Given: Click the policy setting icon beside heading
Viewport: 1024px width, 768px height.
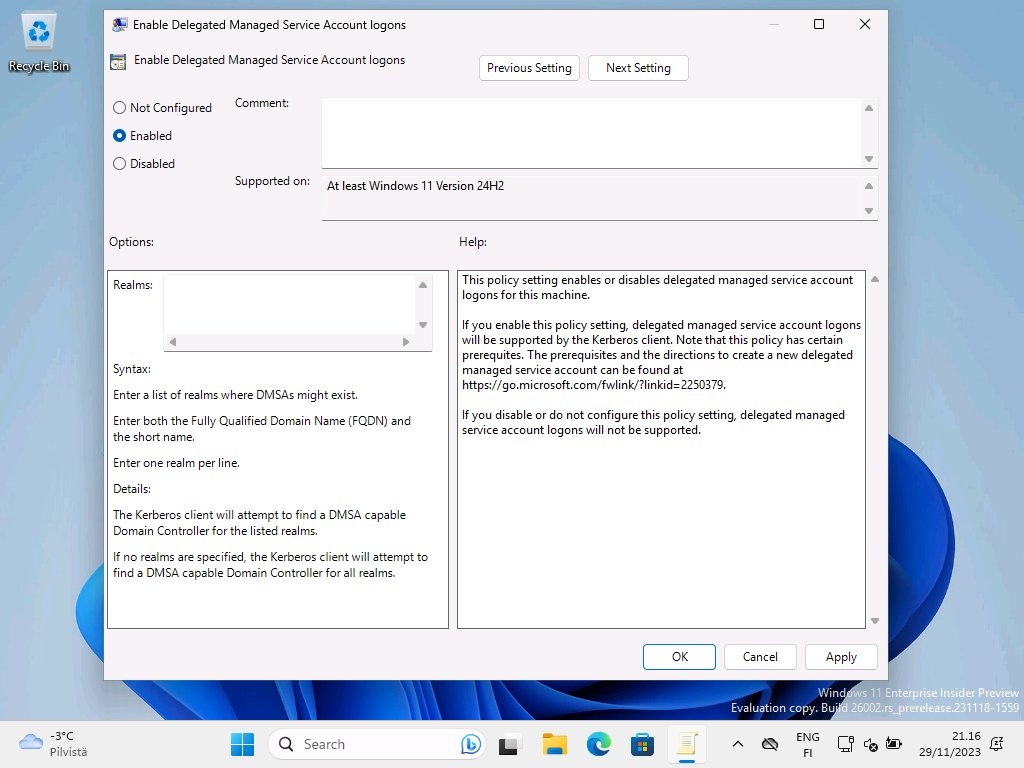Looking at the screenshot, I should 118,61.
